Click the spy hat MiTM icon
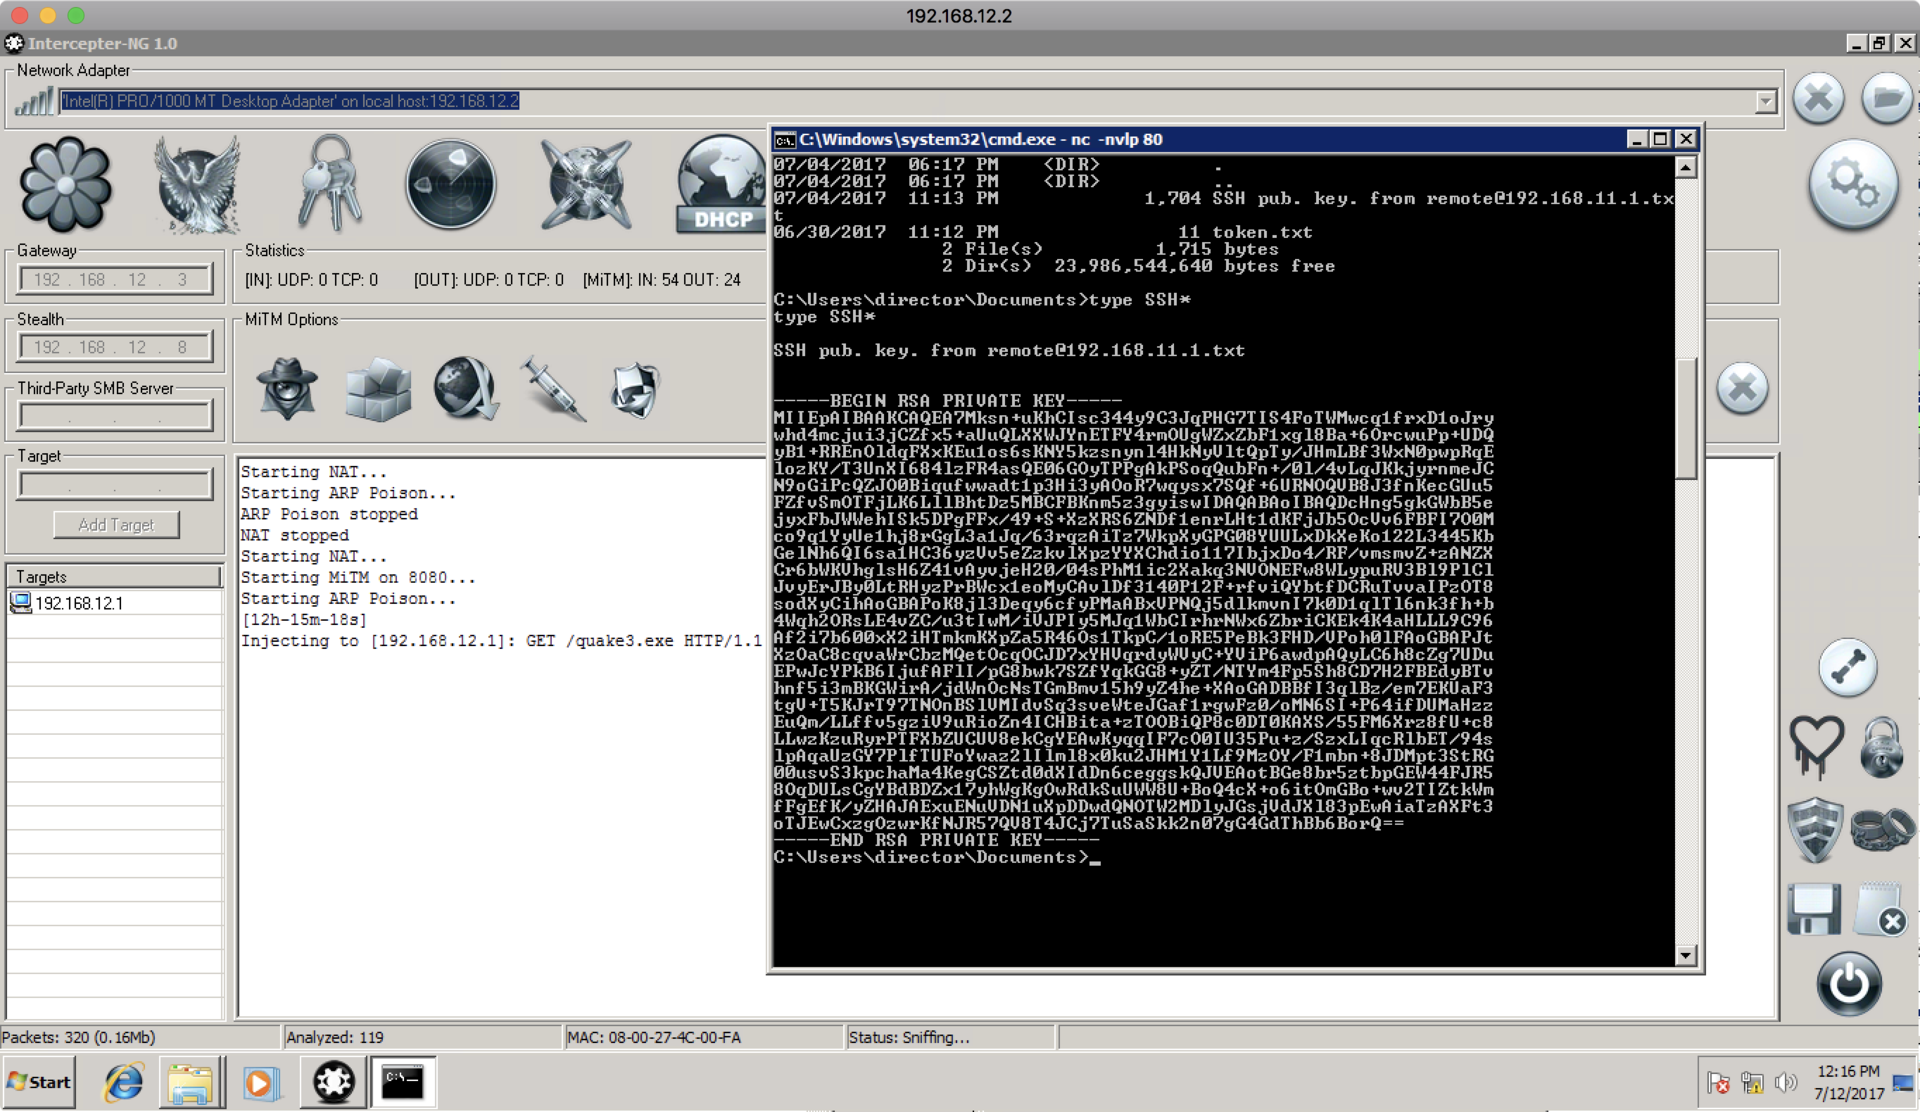This screenshot has width=1920, height=1112. (x=288, y=389)
